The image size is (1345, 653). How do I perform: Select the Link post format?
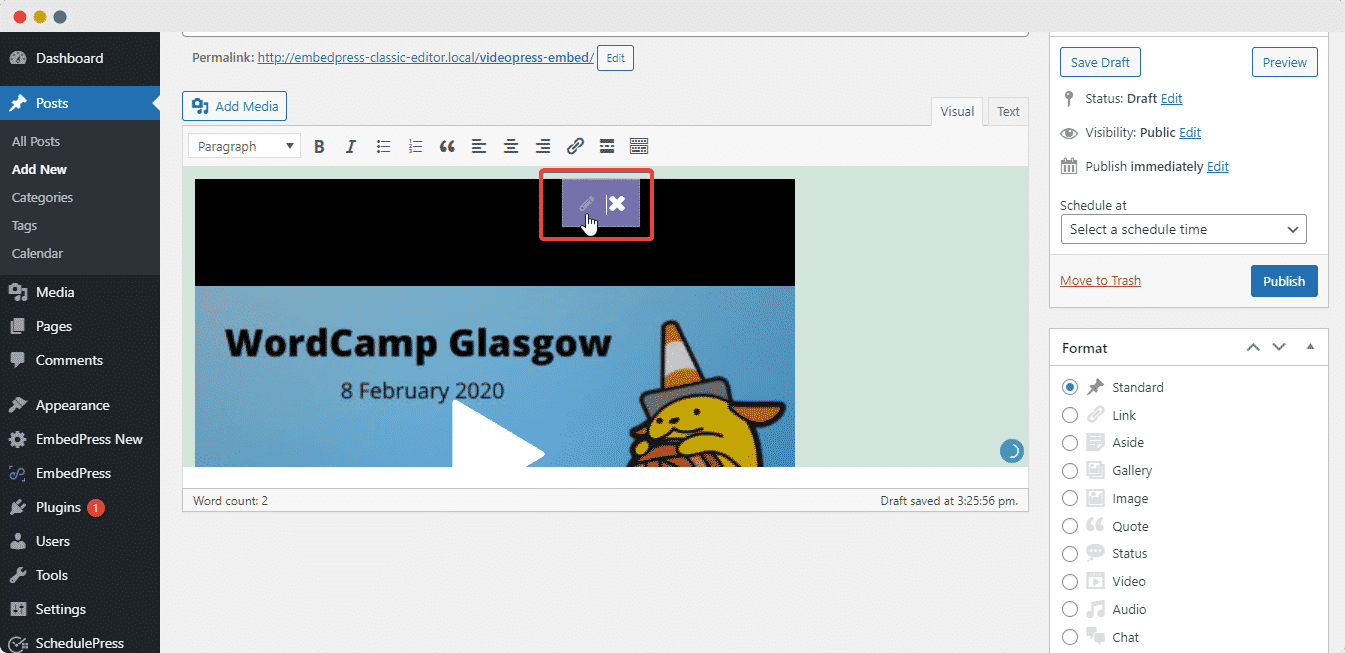pos(1070,415)
